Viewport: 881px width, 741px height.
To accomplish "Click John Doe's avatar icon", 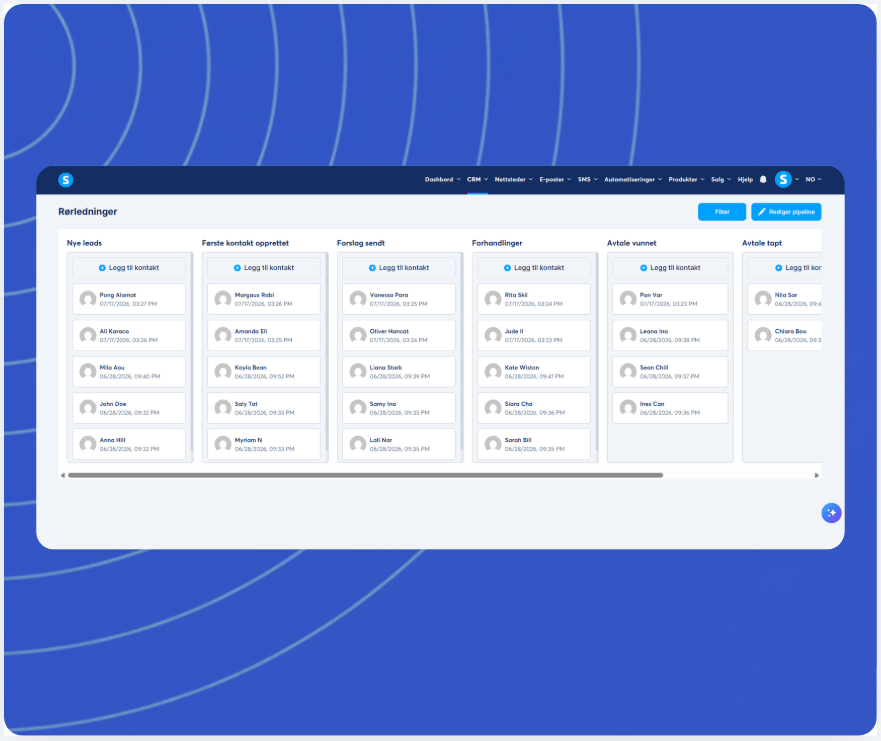I will (88, 408).
